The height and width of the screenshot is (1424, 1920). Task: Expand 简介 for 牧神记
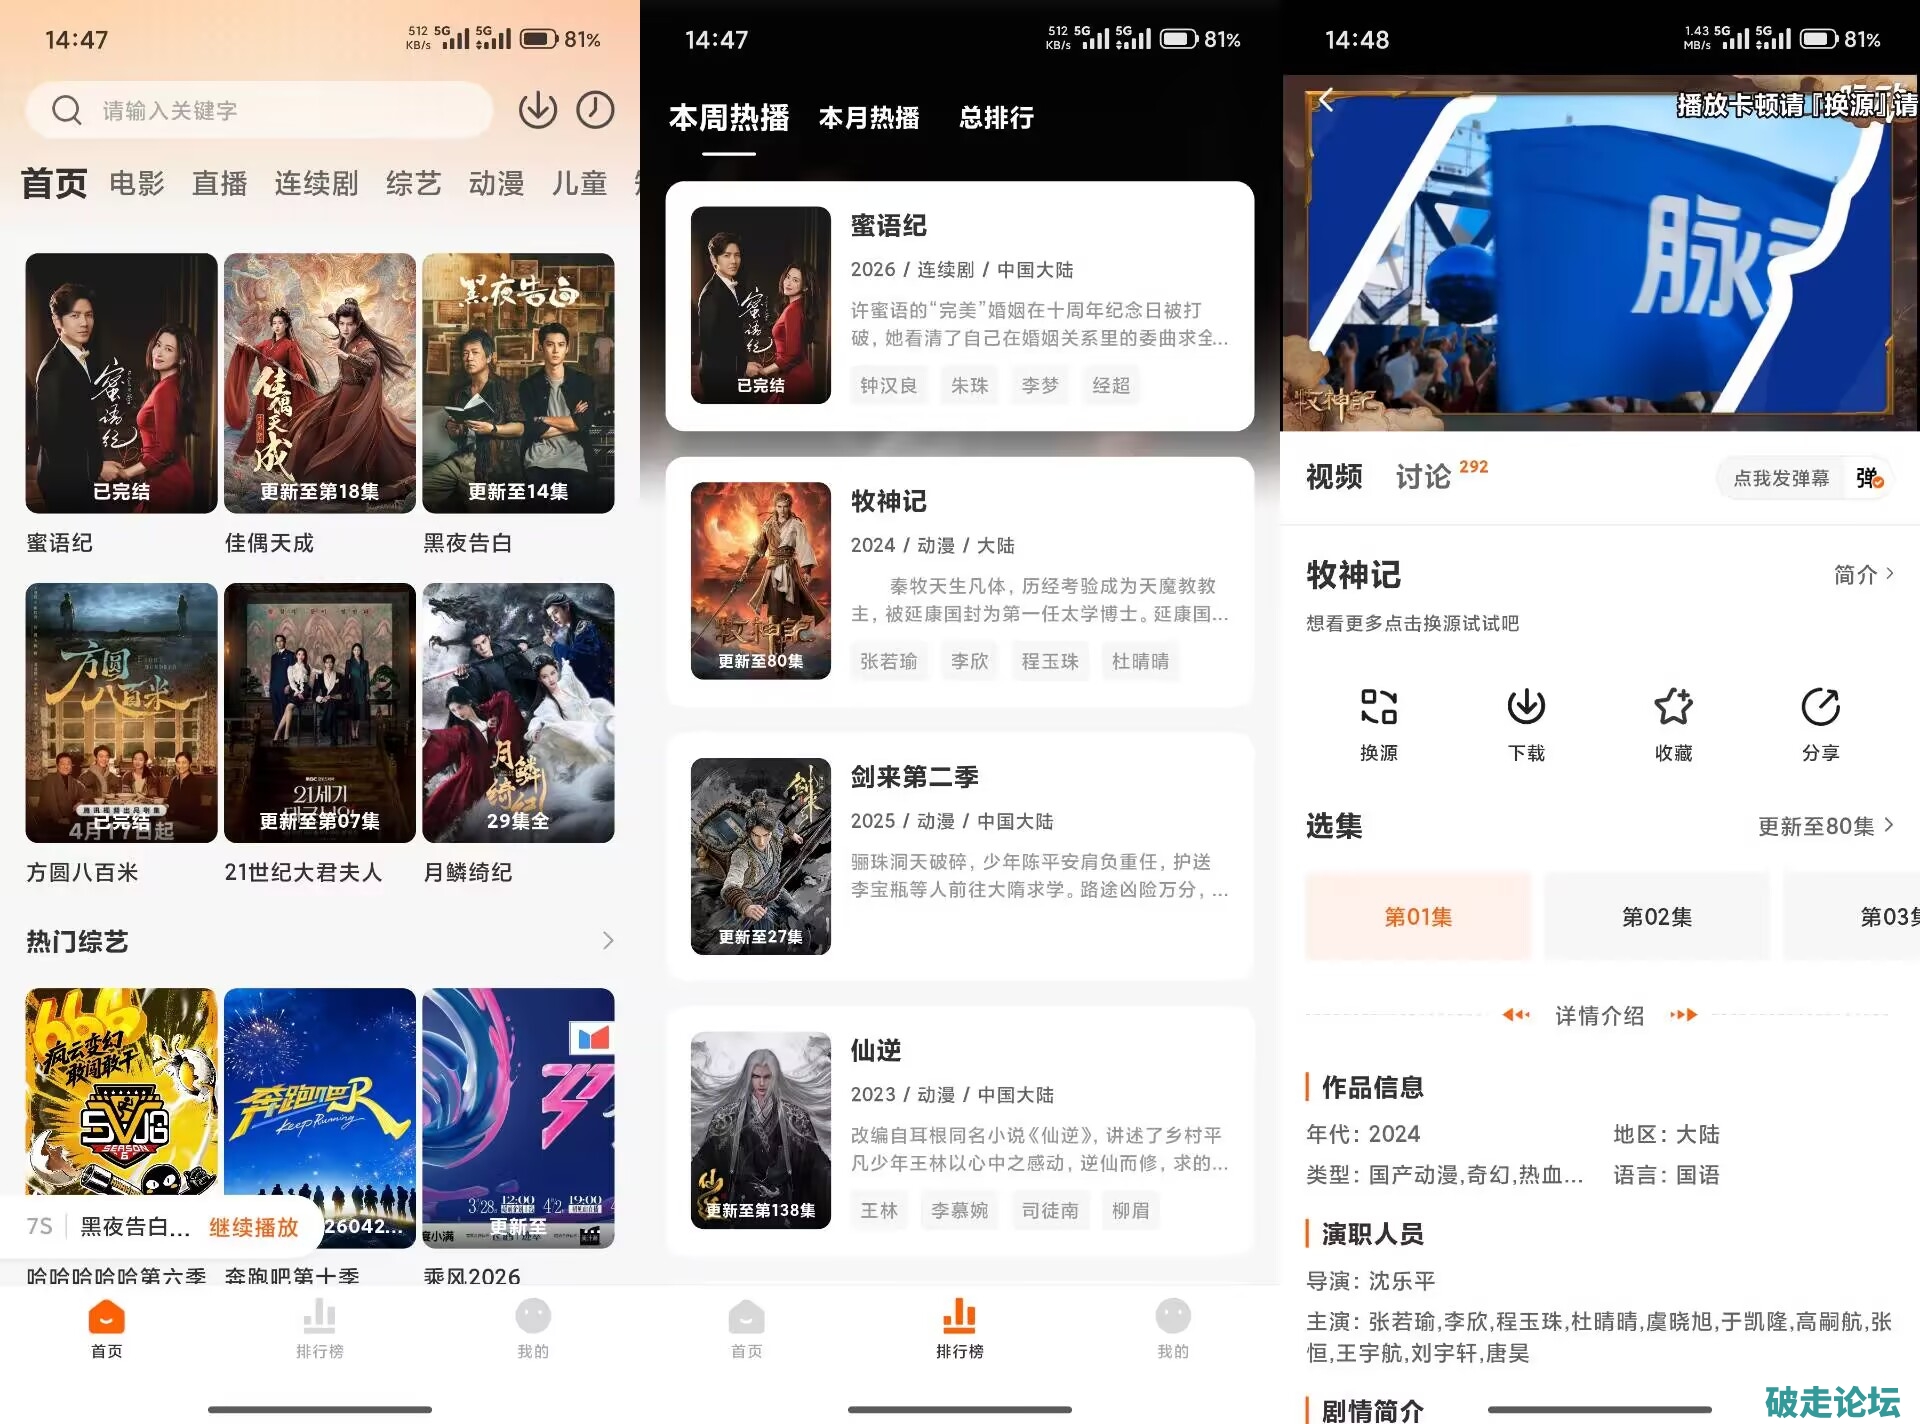coord(1864,575)
